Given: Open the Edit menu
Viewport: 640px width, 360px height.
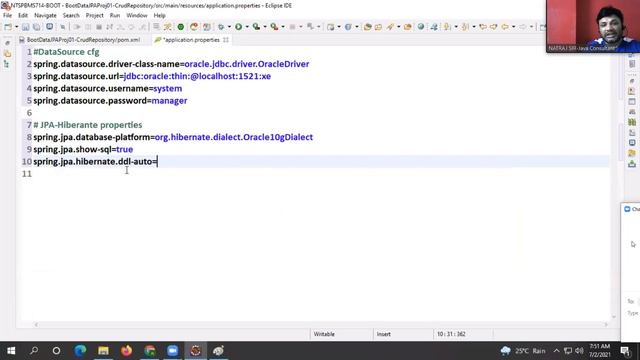Looking at the screenshot, I should click(x=23, y=16).
